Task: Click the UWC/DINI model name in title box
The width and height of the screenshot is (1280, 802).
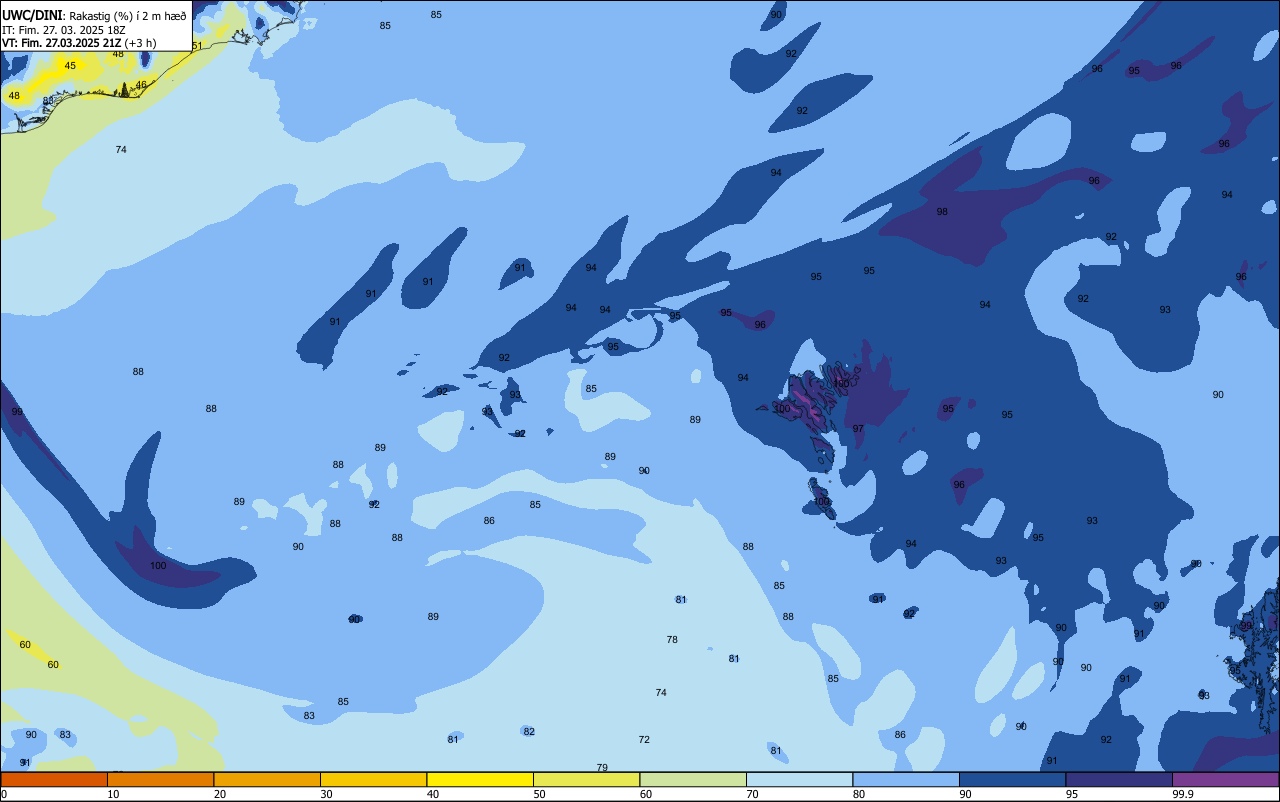Action: 32,15
